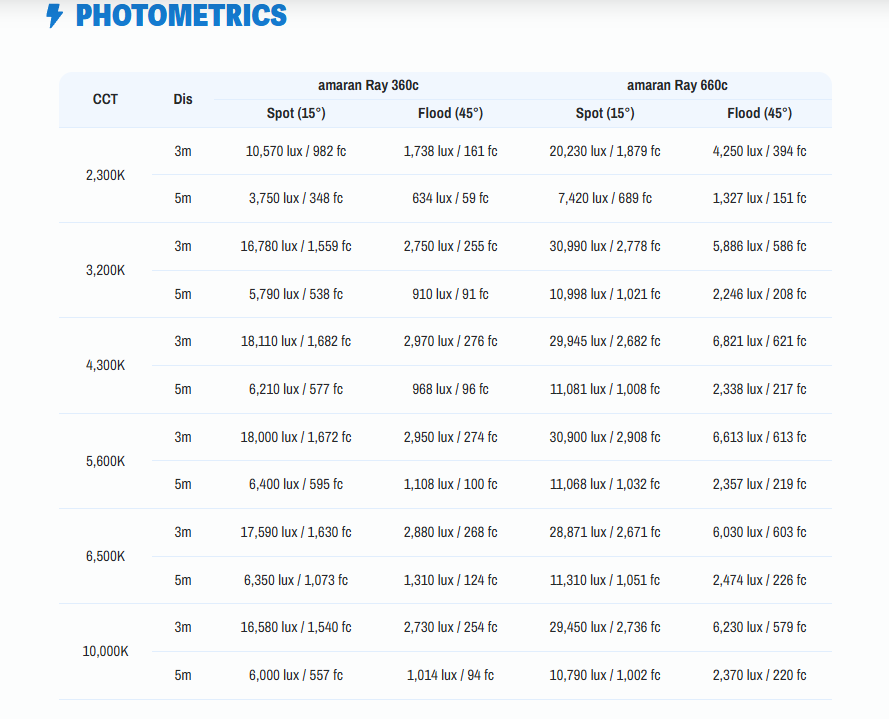This screenshot has height=719, width=889.
Task: Click the 3,200K row label
Action: tap(105, 270)
